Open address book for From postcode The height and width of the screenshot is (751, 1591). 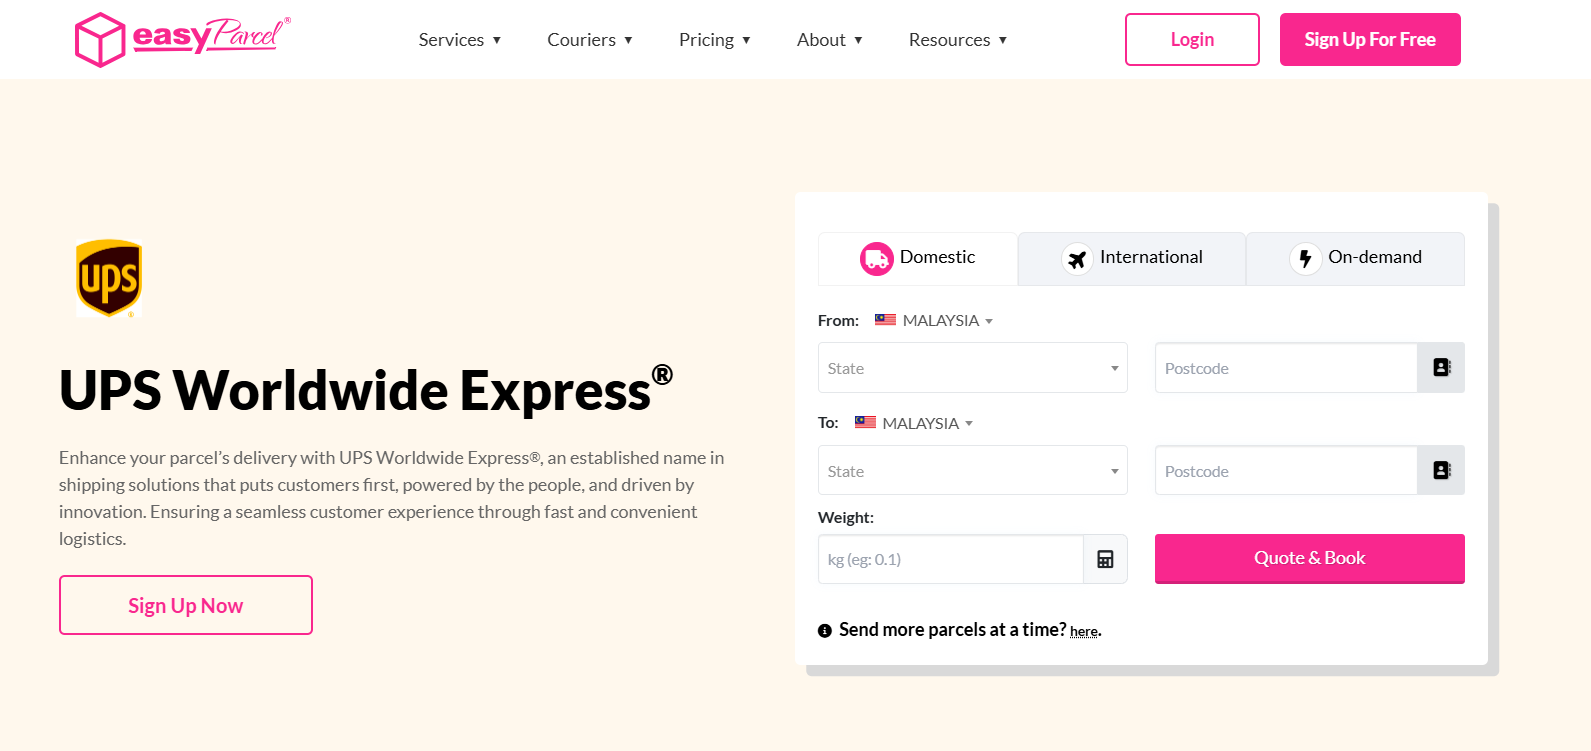1441,368
